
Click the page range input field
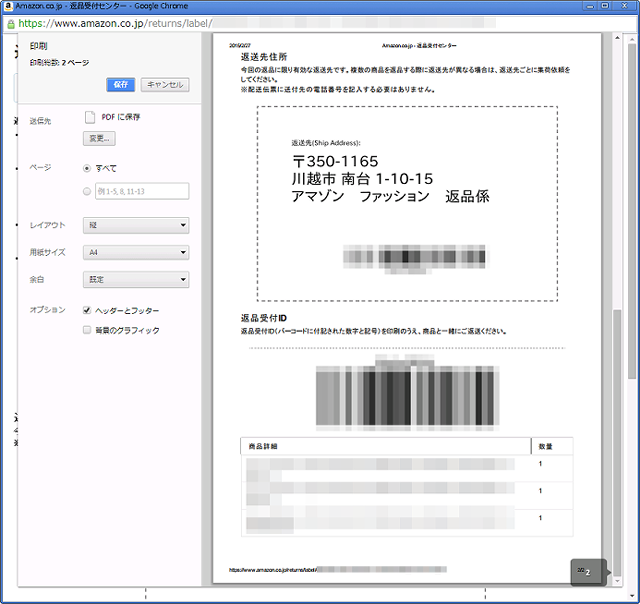click(142, 191)
